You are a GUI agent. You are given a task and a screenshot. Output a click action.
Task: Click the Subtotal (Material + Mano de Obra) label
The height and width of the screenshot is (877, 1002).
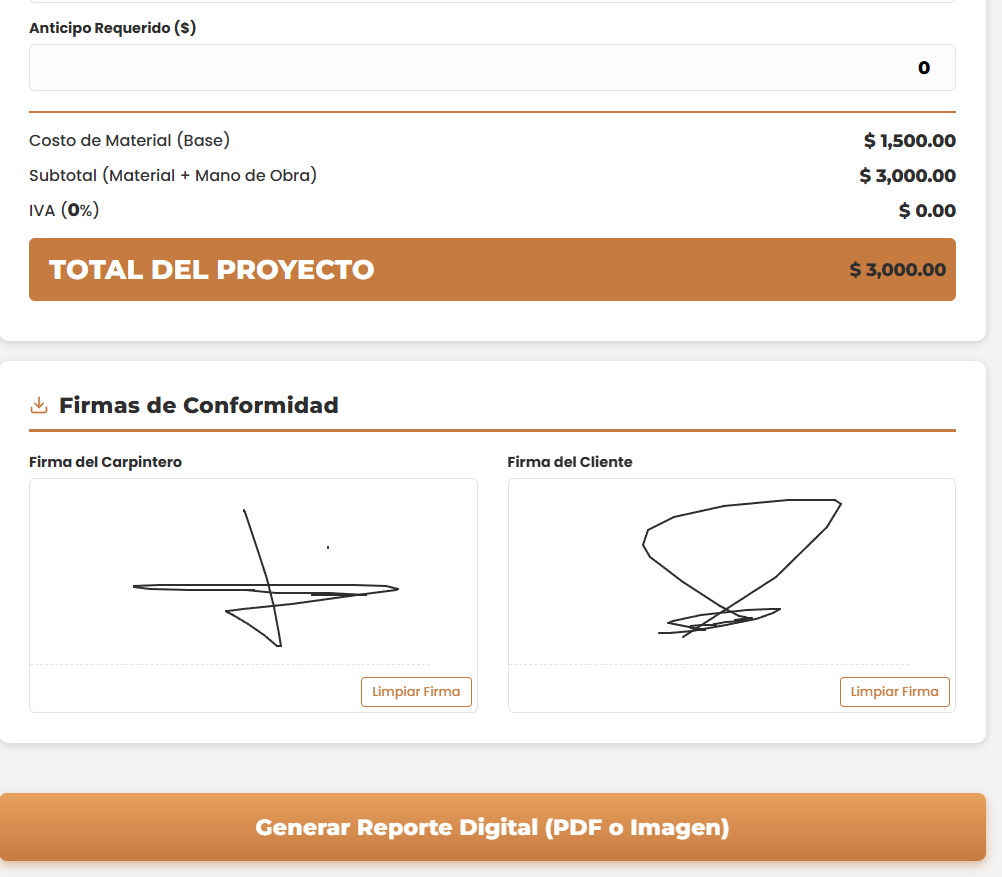tap(173, 176)
